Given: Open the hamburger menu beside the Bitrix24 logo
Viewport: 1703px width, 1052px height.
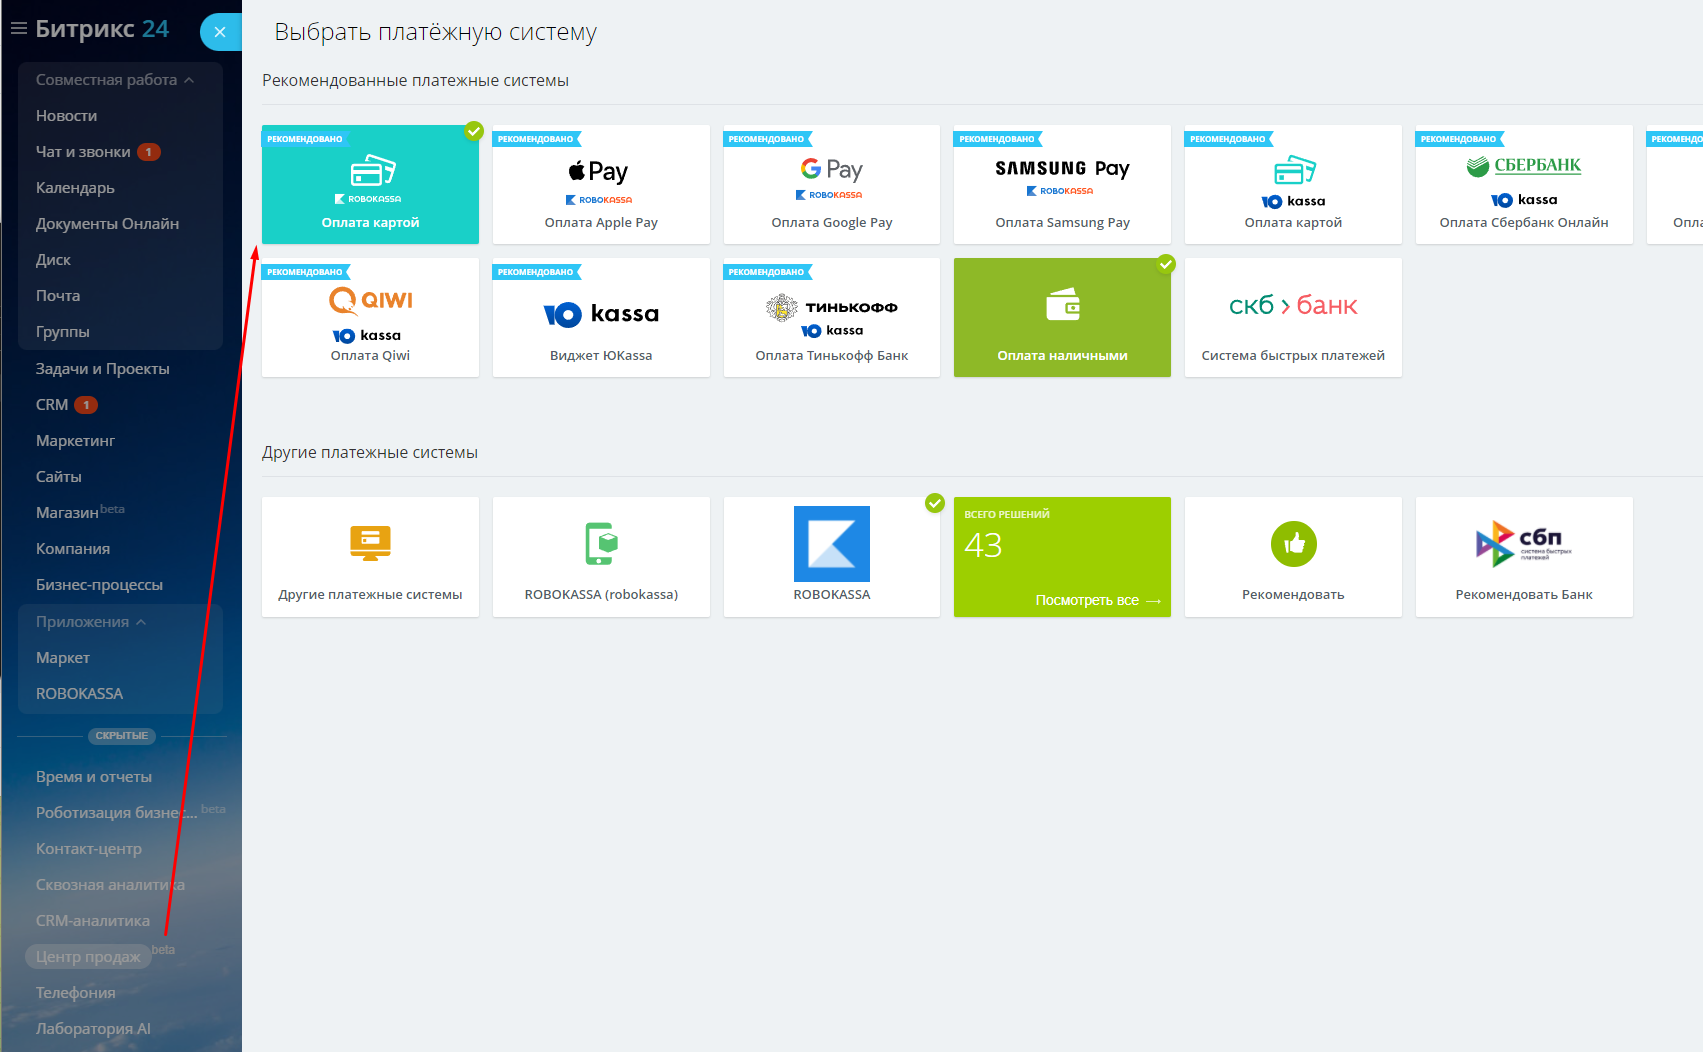Looking at the screenshot, I should coord(18,29).
